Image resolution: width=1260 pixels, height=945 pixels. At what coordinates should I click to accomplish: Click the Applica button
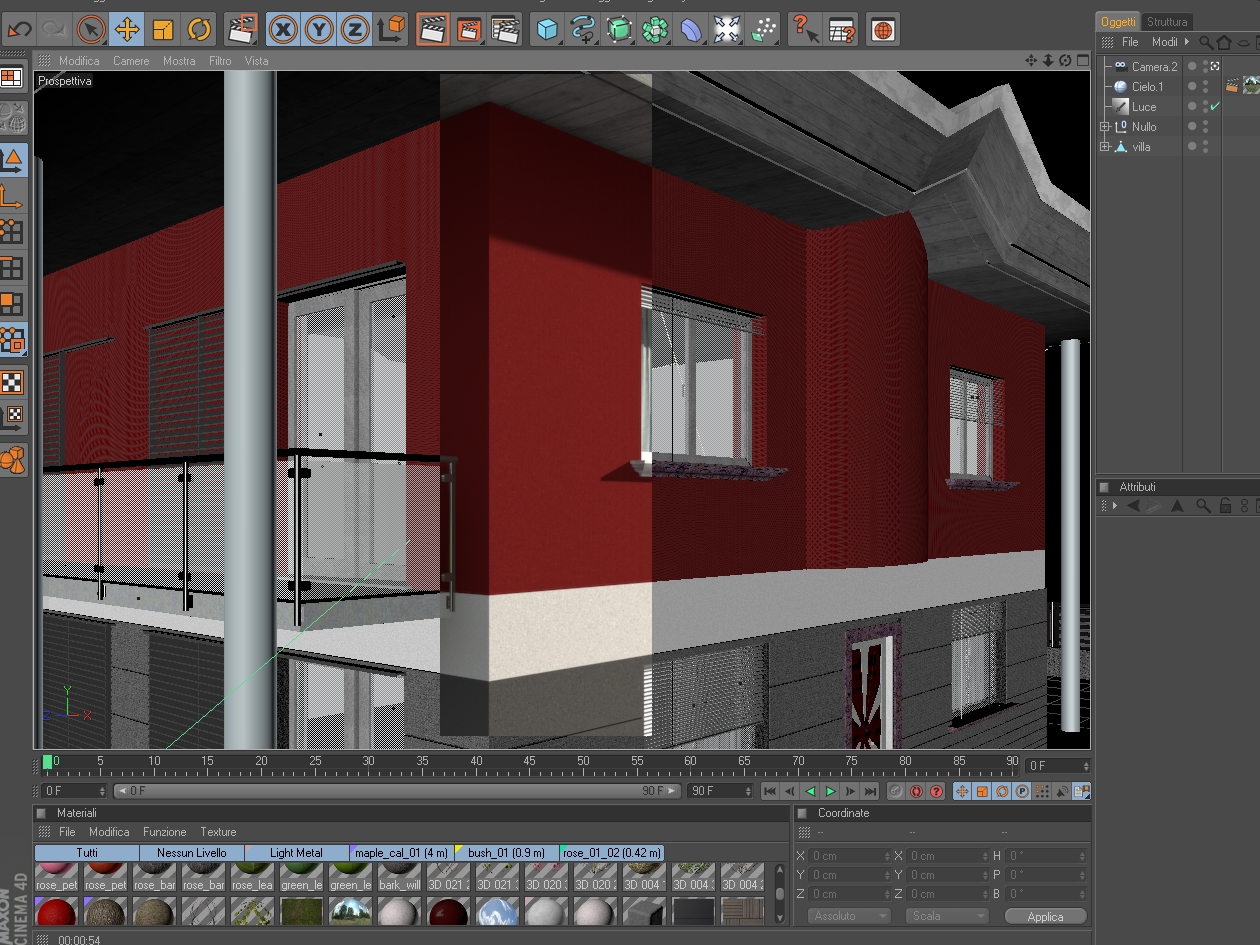pyautogui.click(x=1045, y=917)
